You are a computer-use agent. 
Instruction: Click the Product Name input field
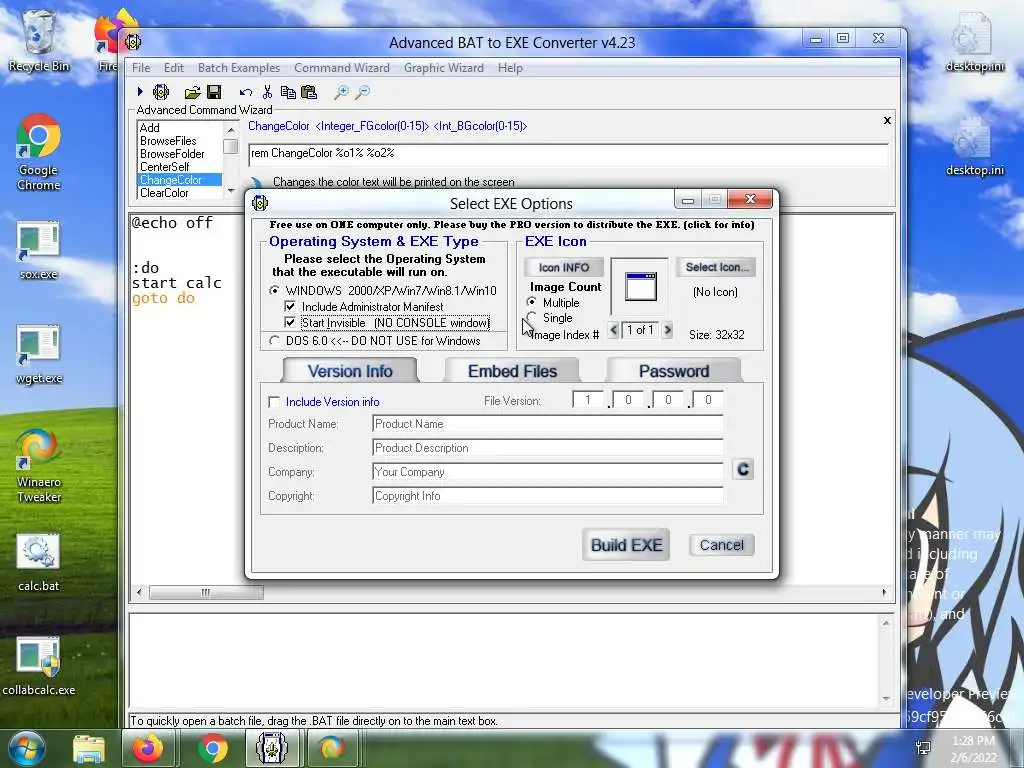pyautogui.click(x=547, y=424)
